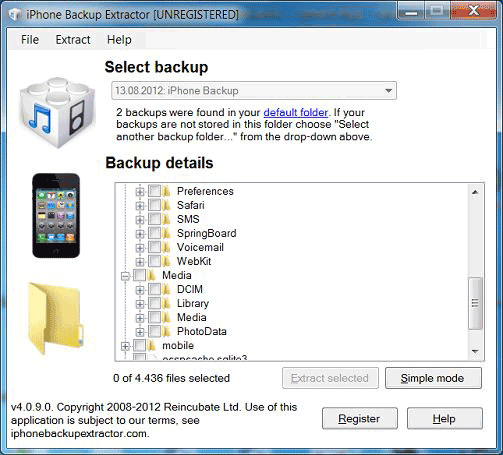Click the iTunes software brick icon

click(57, 113)
